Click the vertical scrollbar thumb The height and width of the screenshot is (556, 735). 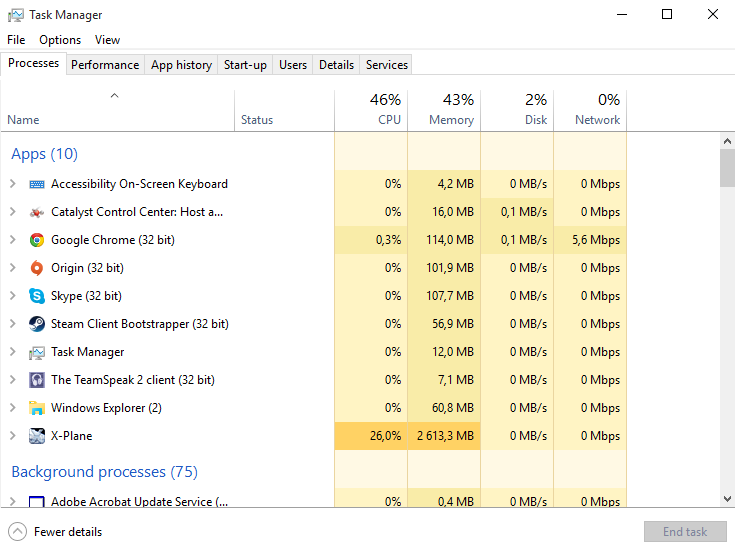(x=727, y=168)
